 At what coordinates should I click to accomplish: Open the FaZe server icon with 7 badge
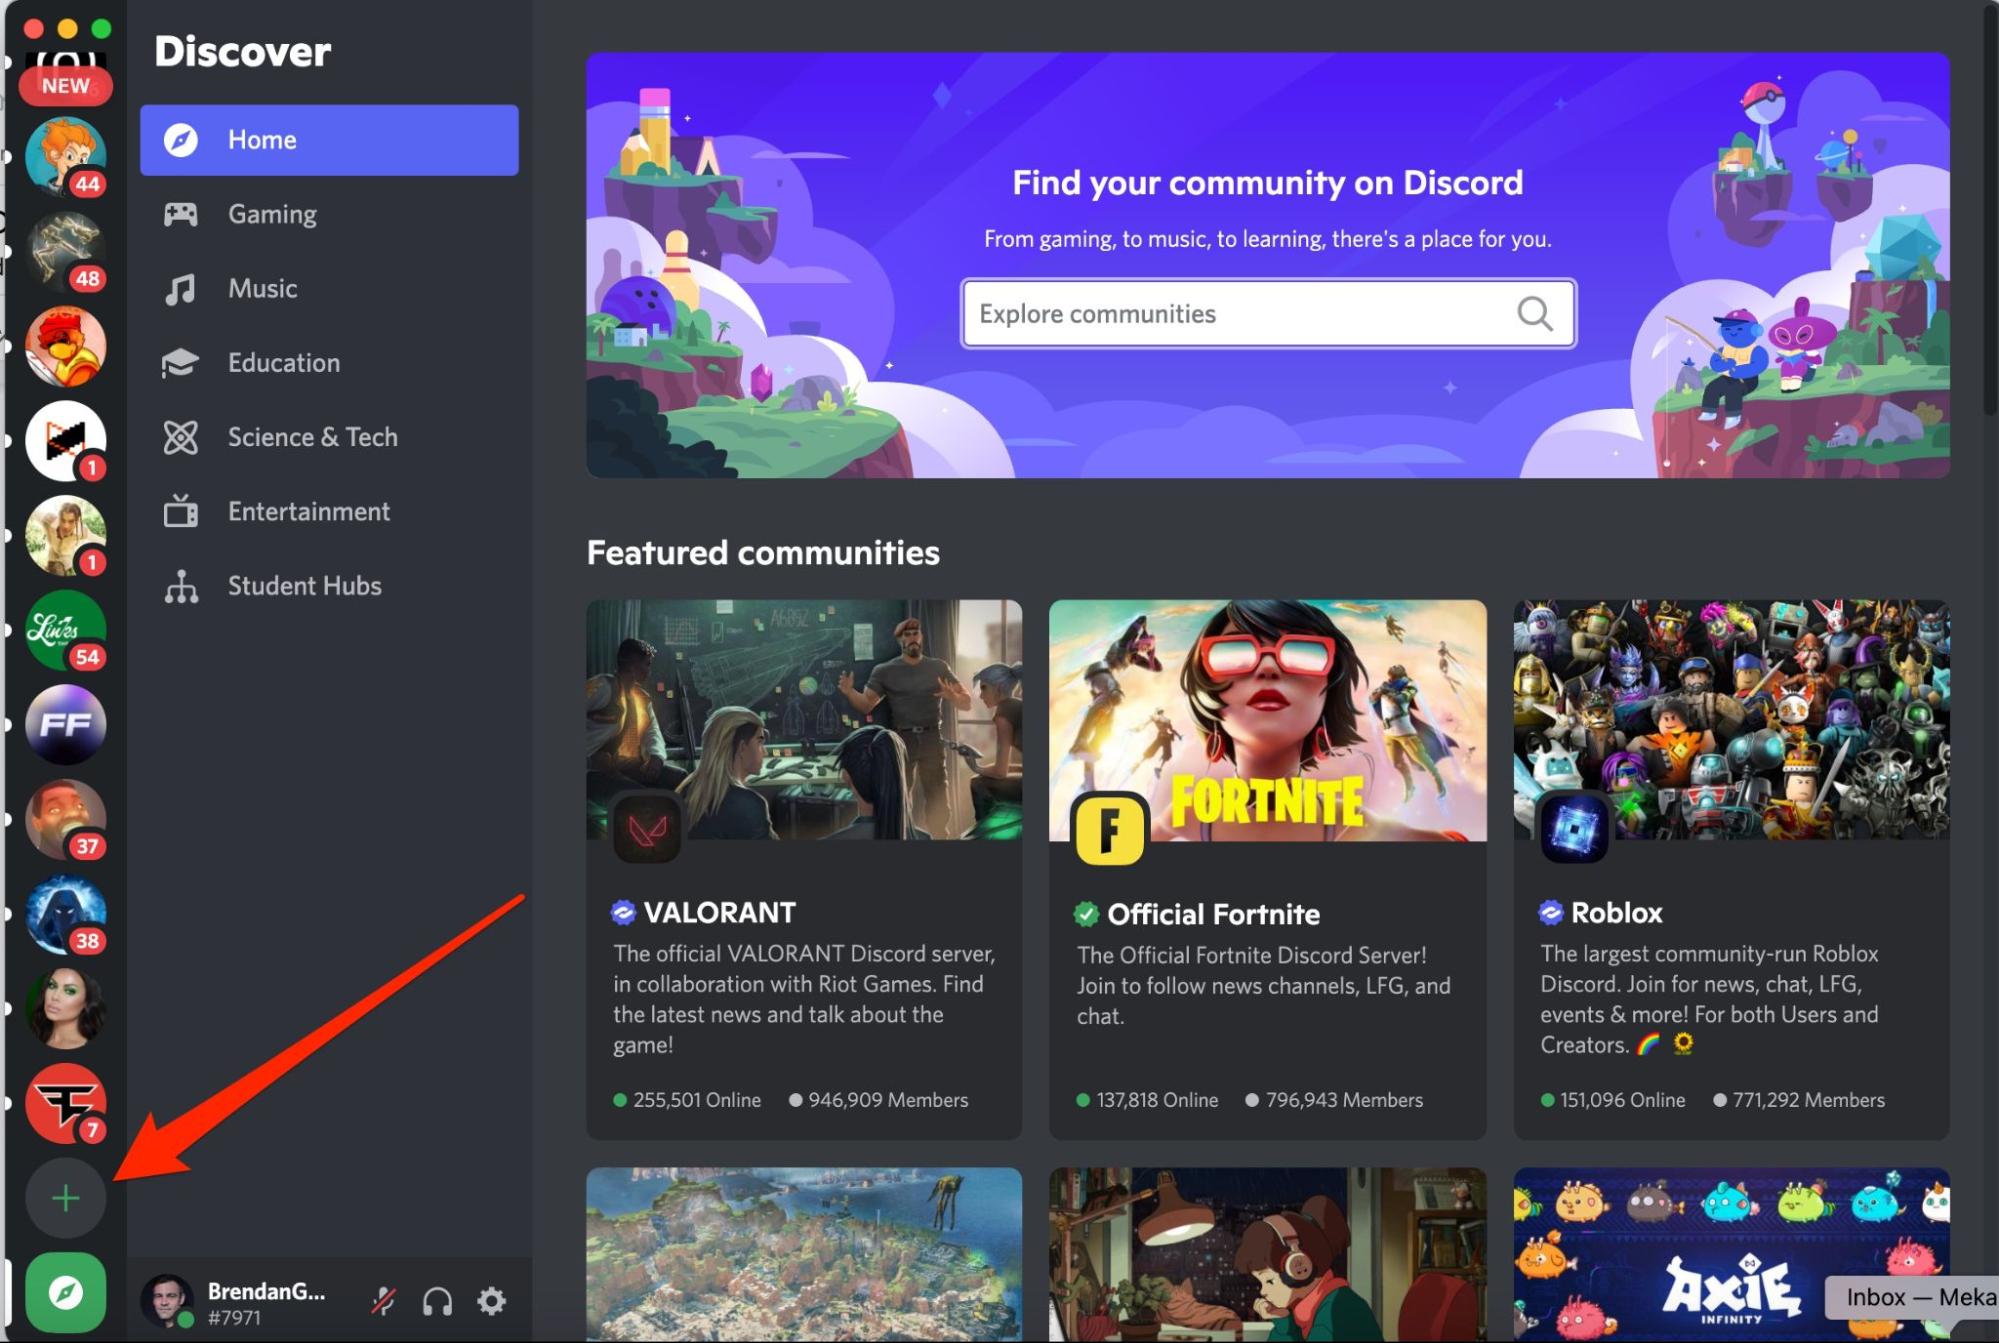[66, 1102]
